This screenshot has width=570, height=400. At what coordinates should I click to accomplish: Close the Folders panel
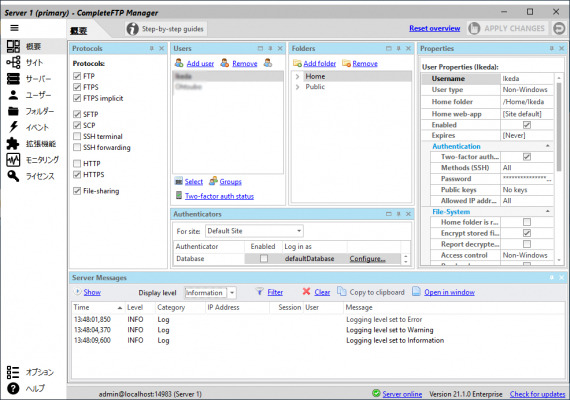408,48
